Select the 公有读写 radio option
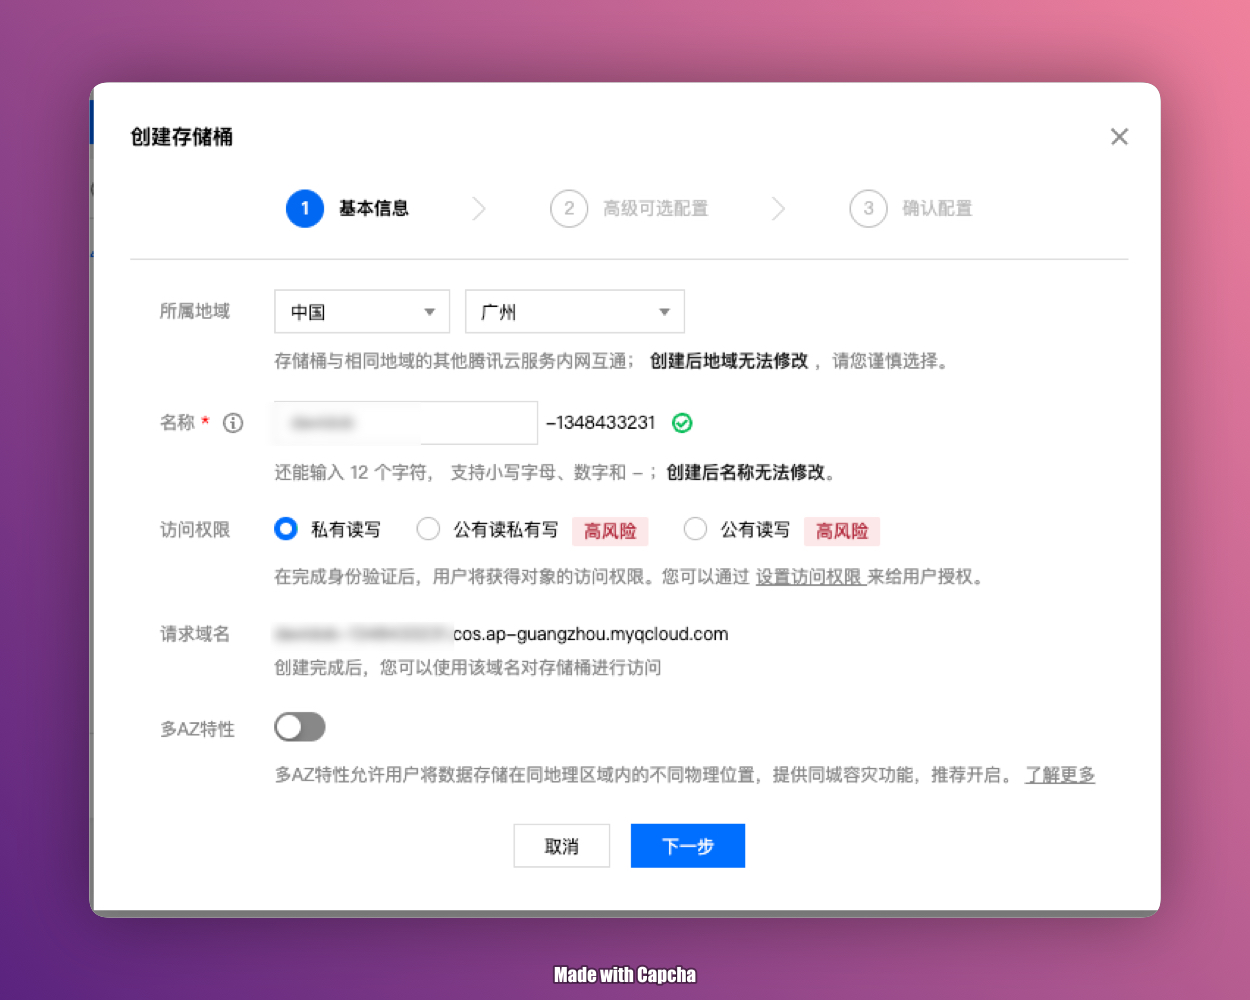 point(695,529)
